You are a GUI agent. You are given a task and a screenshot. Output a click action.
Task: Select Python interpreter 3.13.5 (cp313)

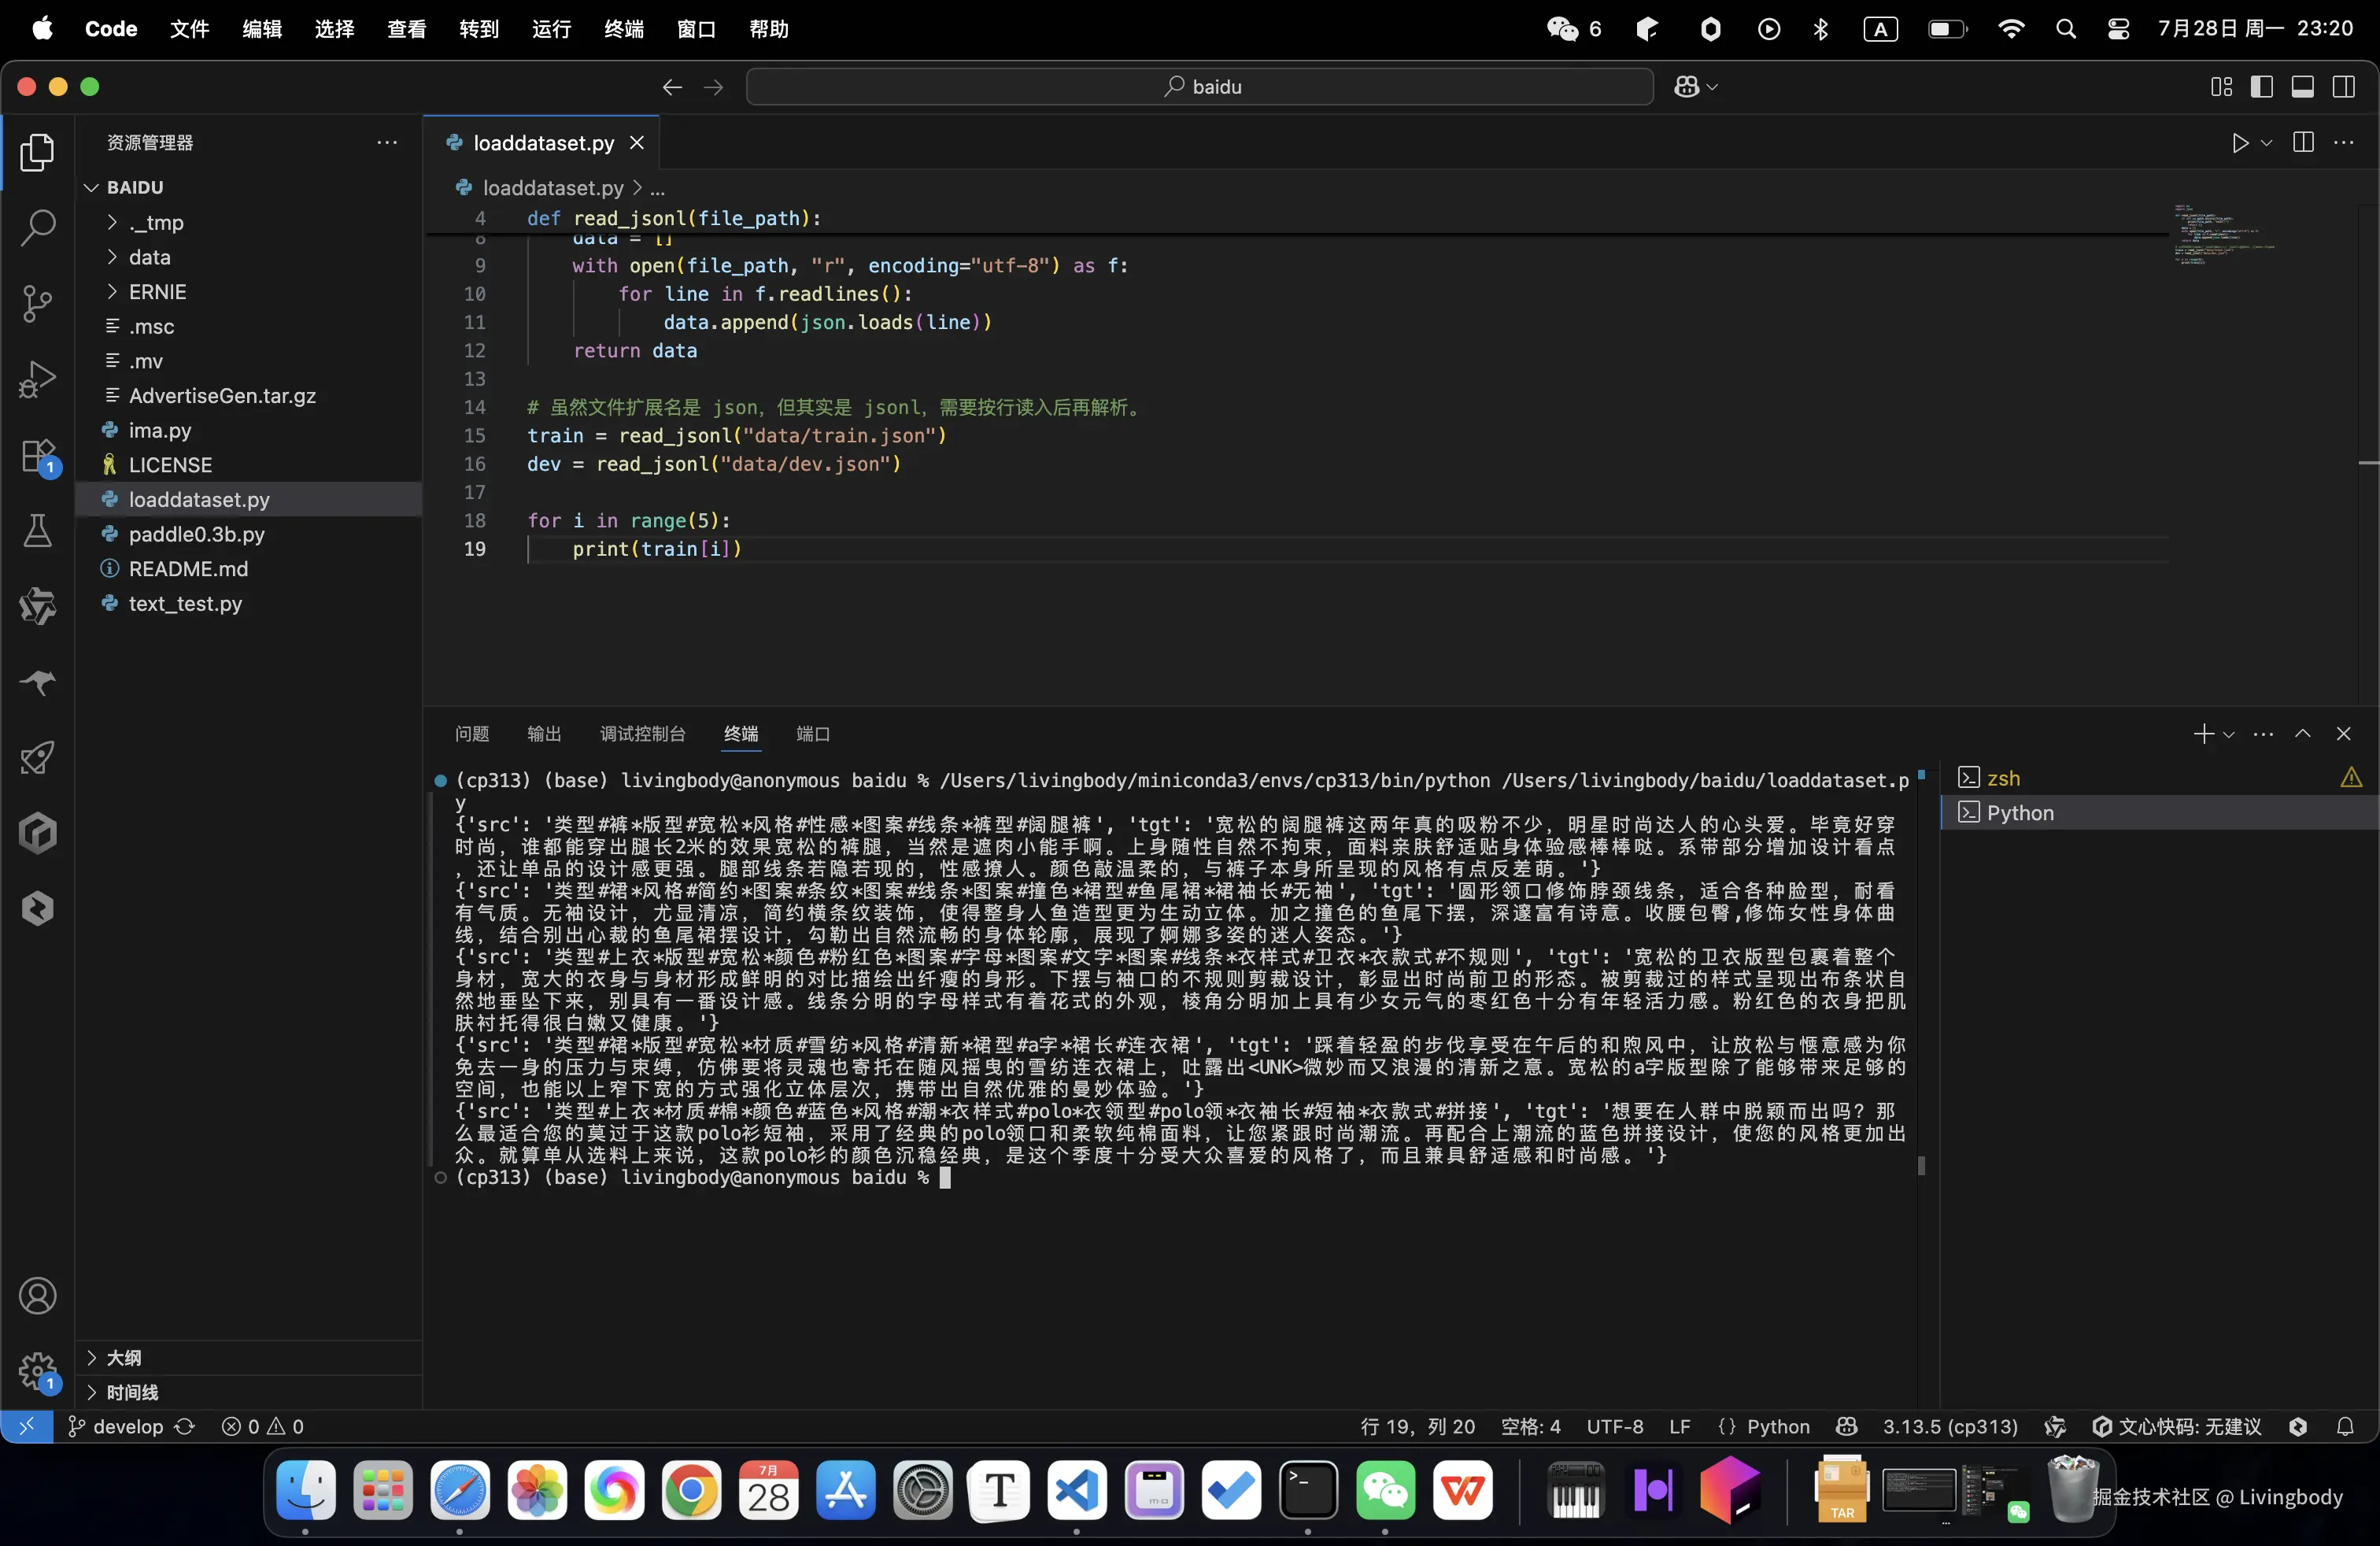pyautogui.click(x=1950, y=1427)
